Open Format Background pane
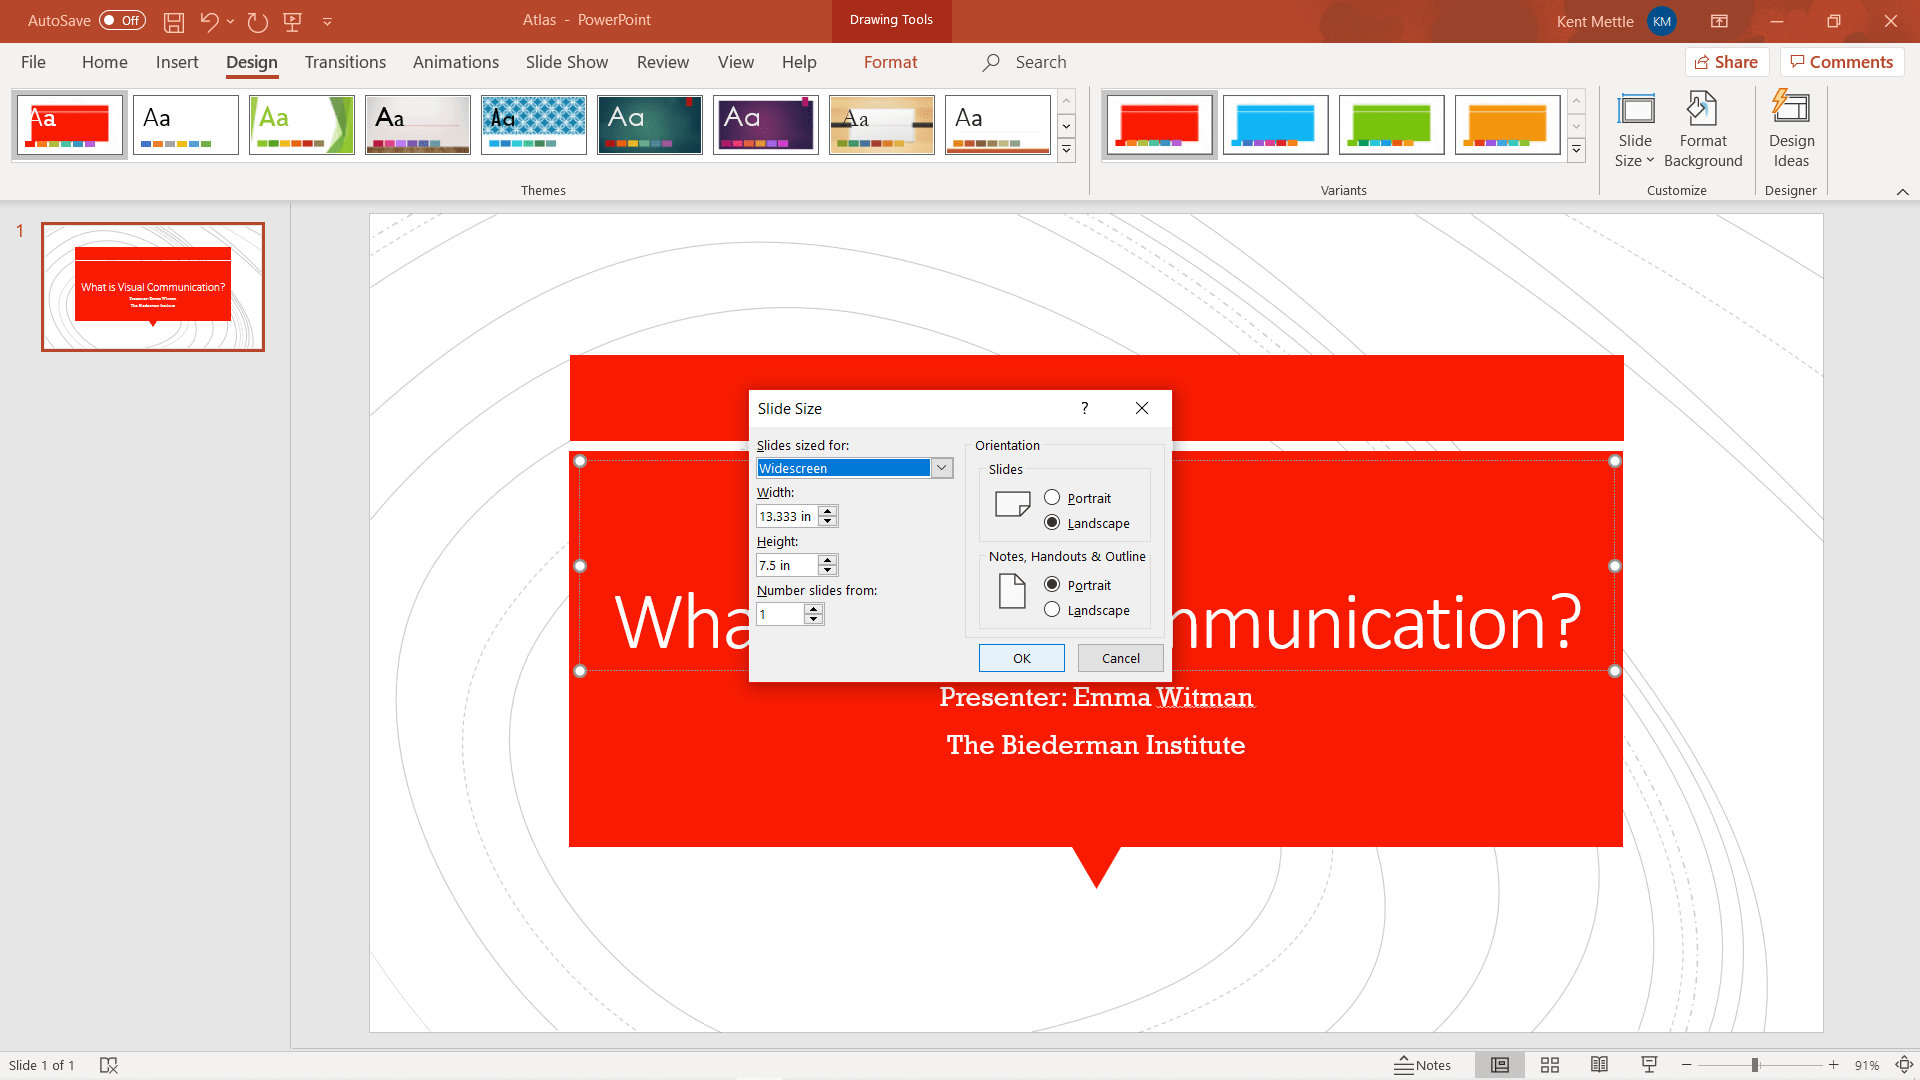Viewport: 1920px width, 1080px height. [x=1702, y=130]
